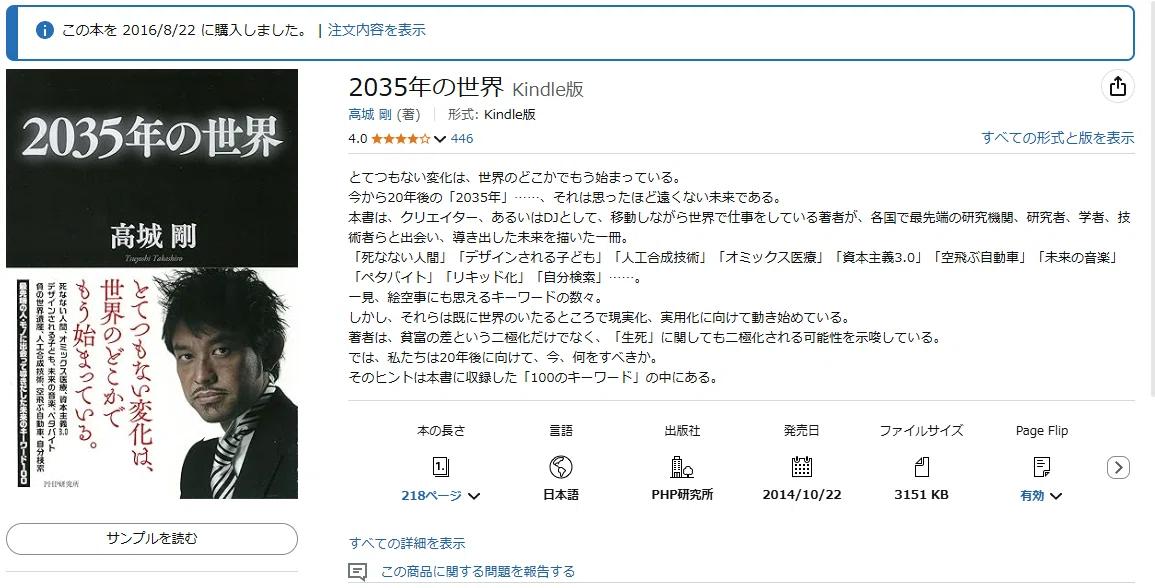Open すべての形式と版を表示 link
Viewport: 1155px width, 588px height.
(x=1058, y=138)
